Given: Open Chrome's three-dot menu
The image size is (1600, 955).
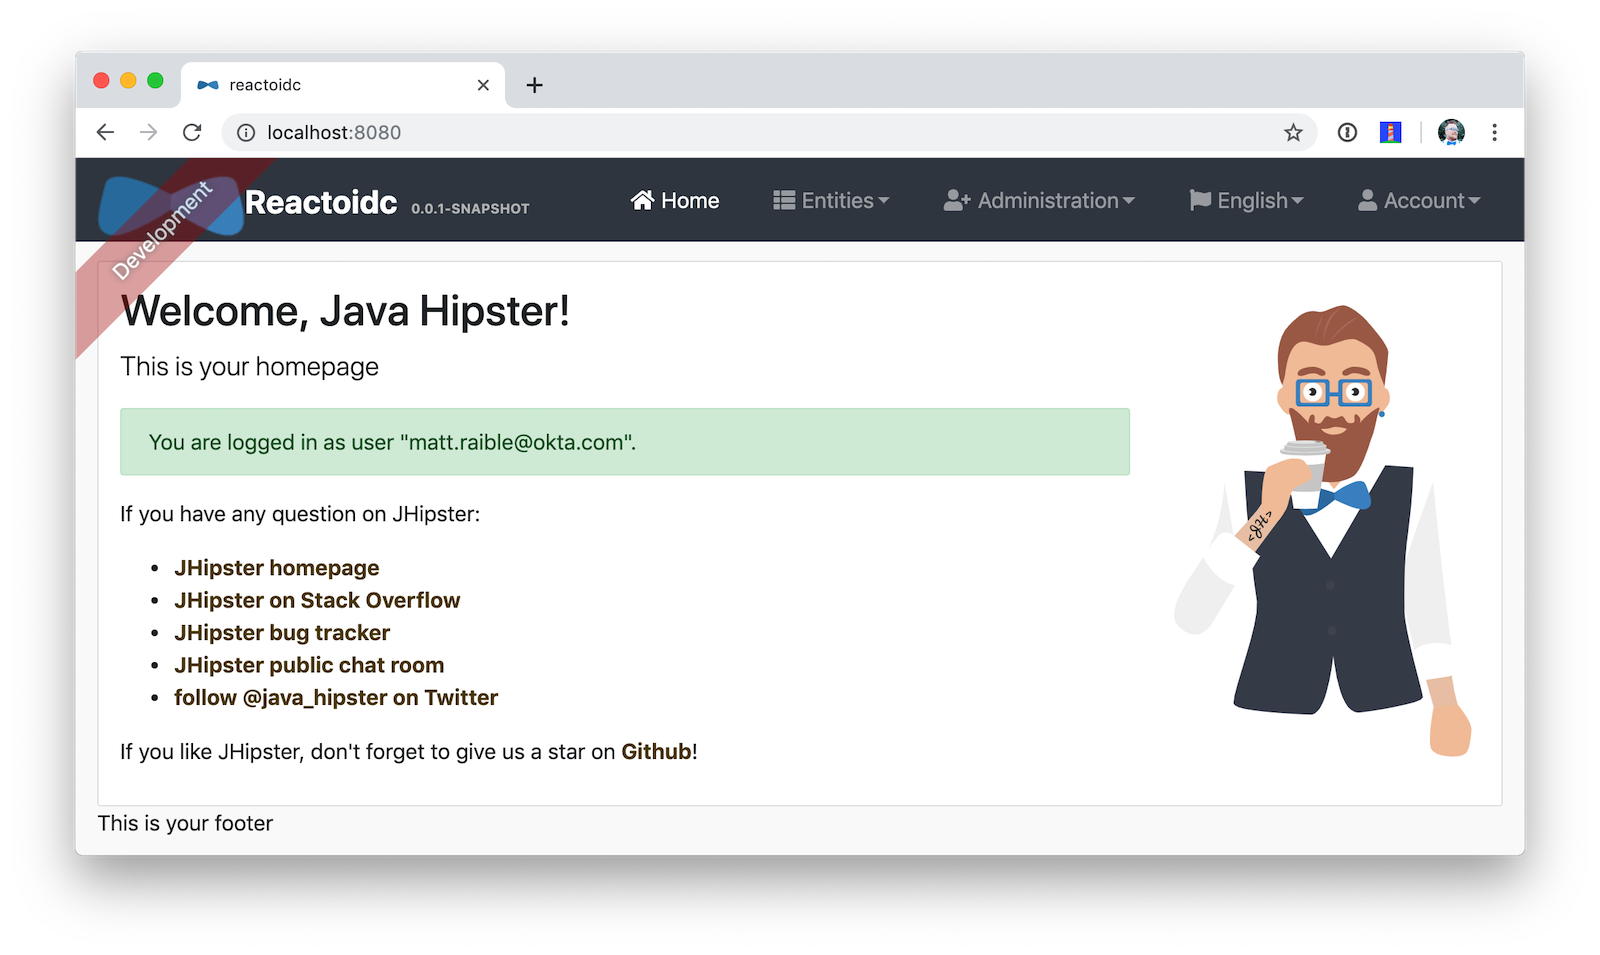Looking at the screenshot, I should [1494, 133].
